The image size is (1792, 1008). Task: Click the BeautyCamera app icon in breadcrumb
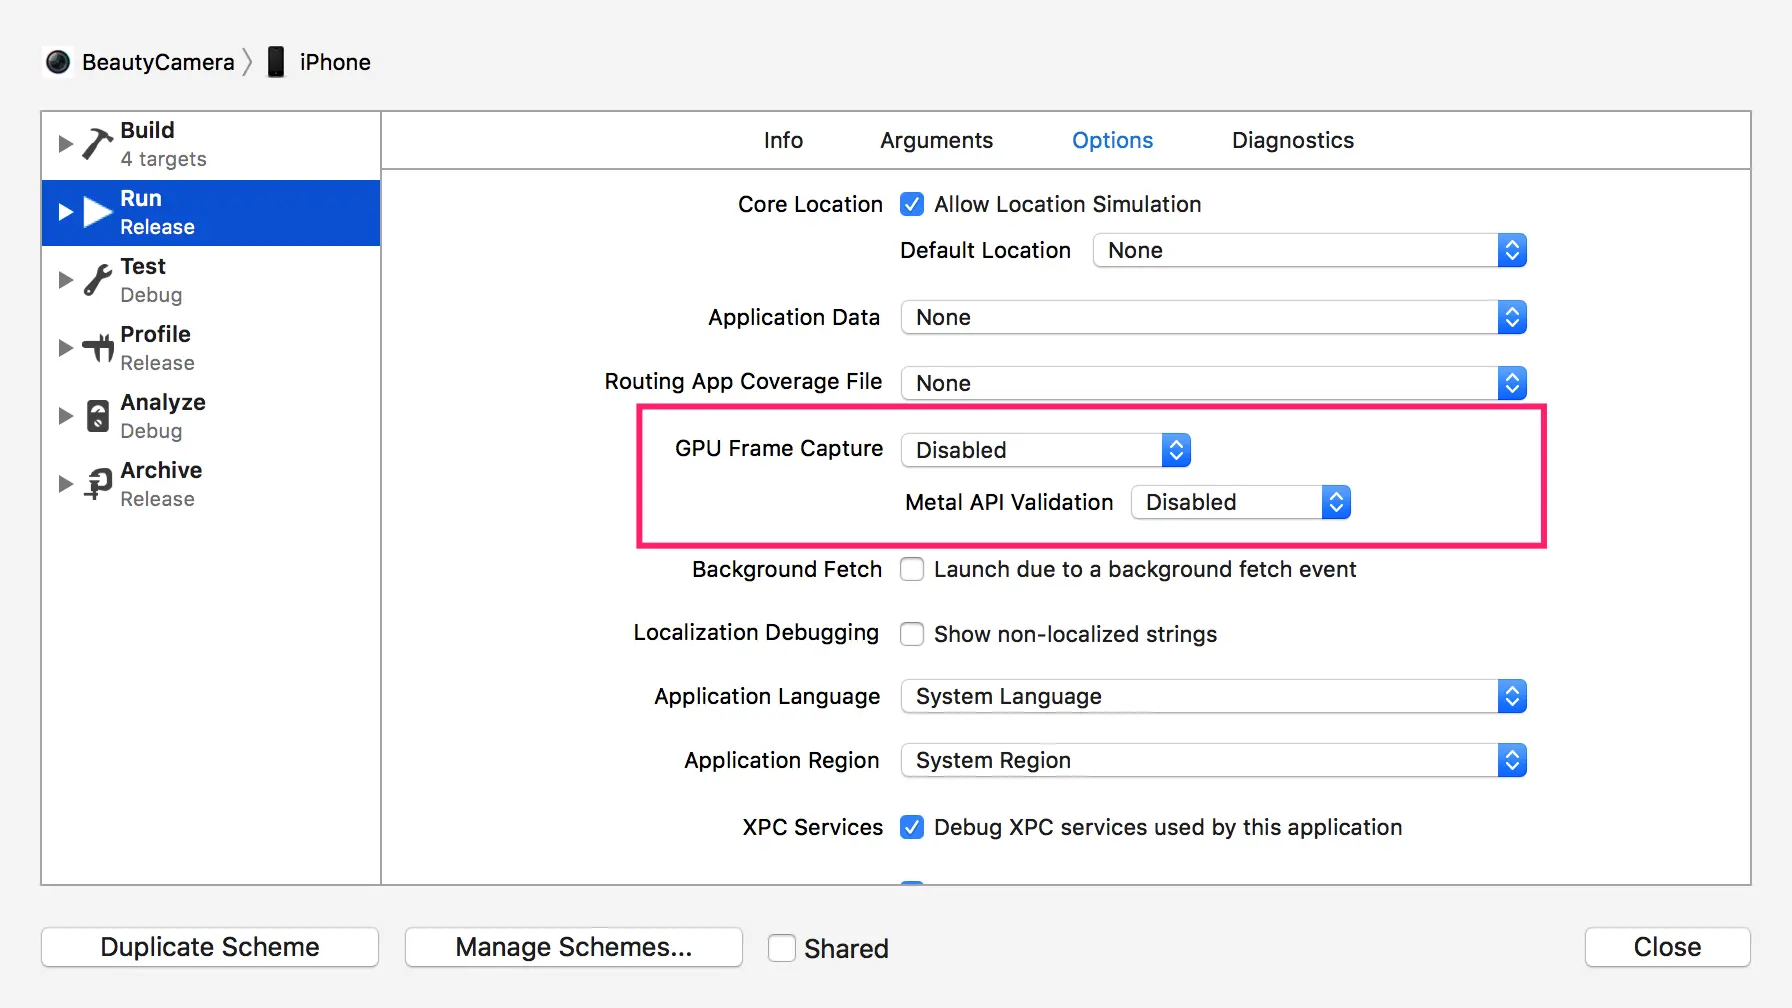58,62
